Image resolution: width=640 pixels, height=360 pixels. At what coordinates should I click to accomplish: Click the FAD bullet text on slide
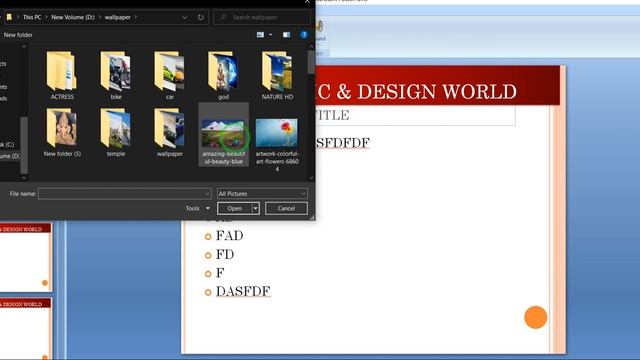pos(229,236)
